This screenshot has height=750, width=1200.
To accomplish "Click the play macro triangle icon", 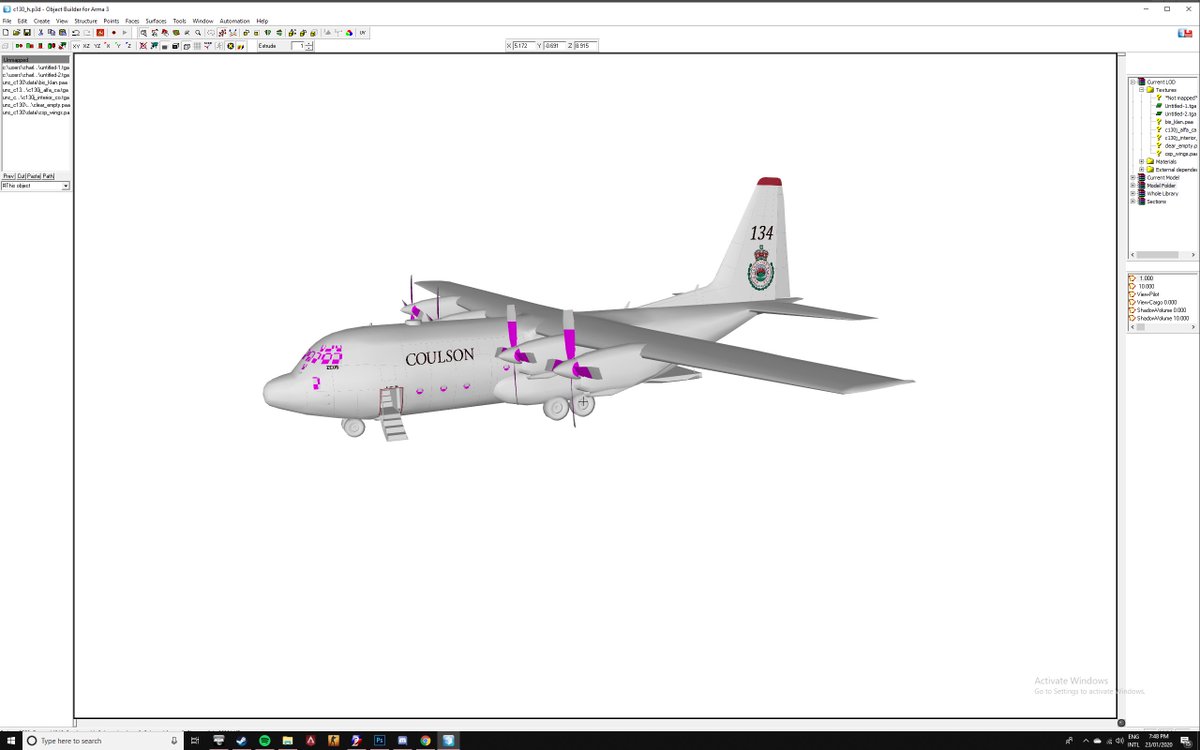I will [x=125, y=32].
